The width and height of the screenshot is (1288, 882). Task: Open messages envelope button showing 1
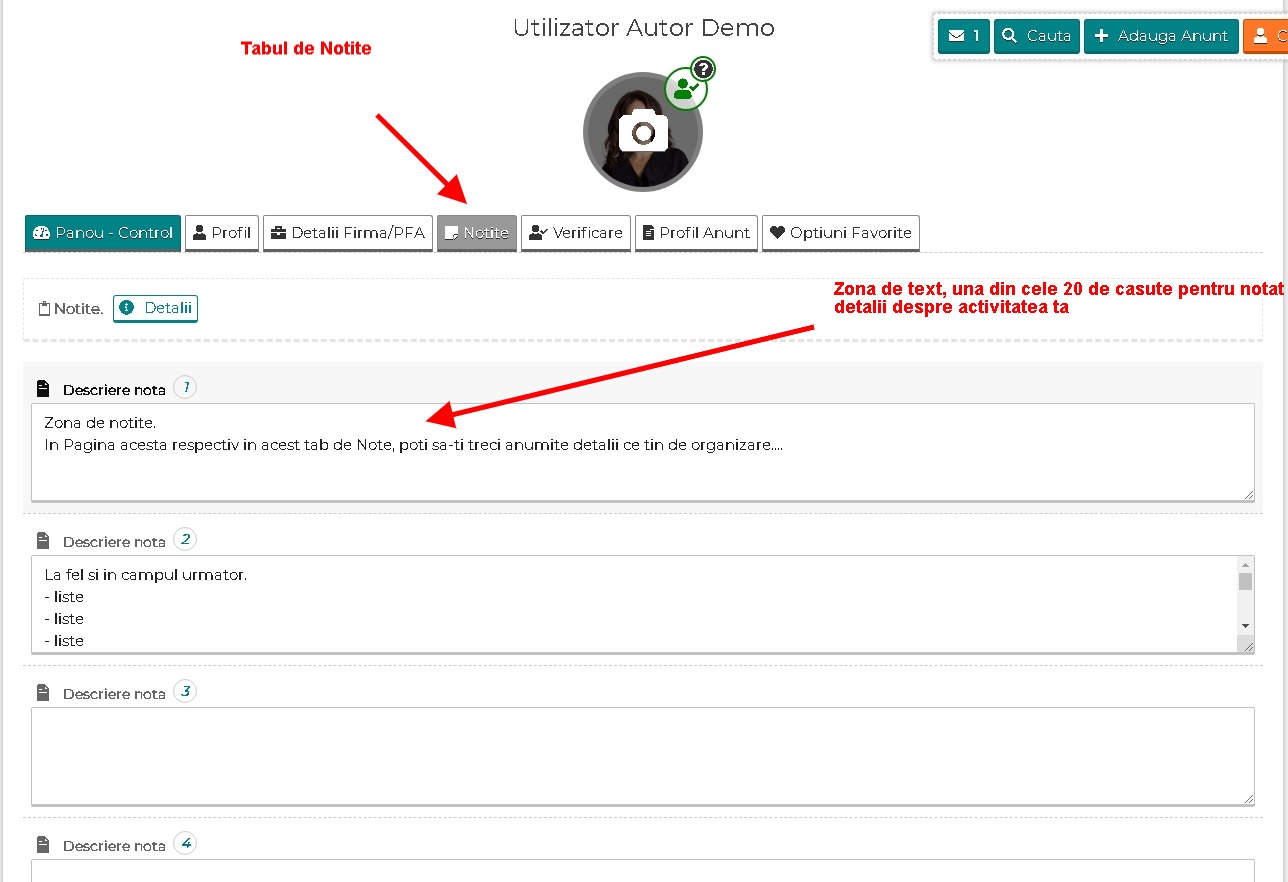pyautogui.click(x=963, y=36)
